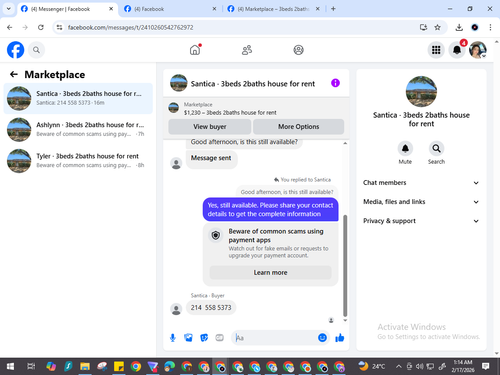The image size is (500, 375).
Task: Record a voice clip with microphone icon
Action: (x=173, y=338)
